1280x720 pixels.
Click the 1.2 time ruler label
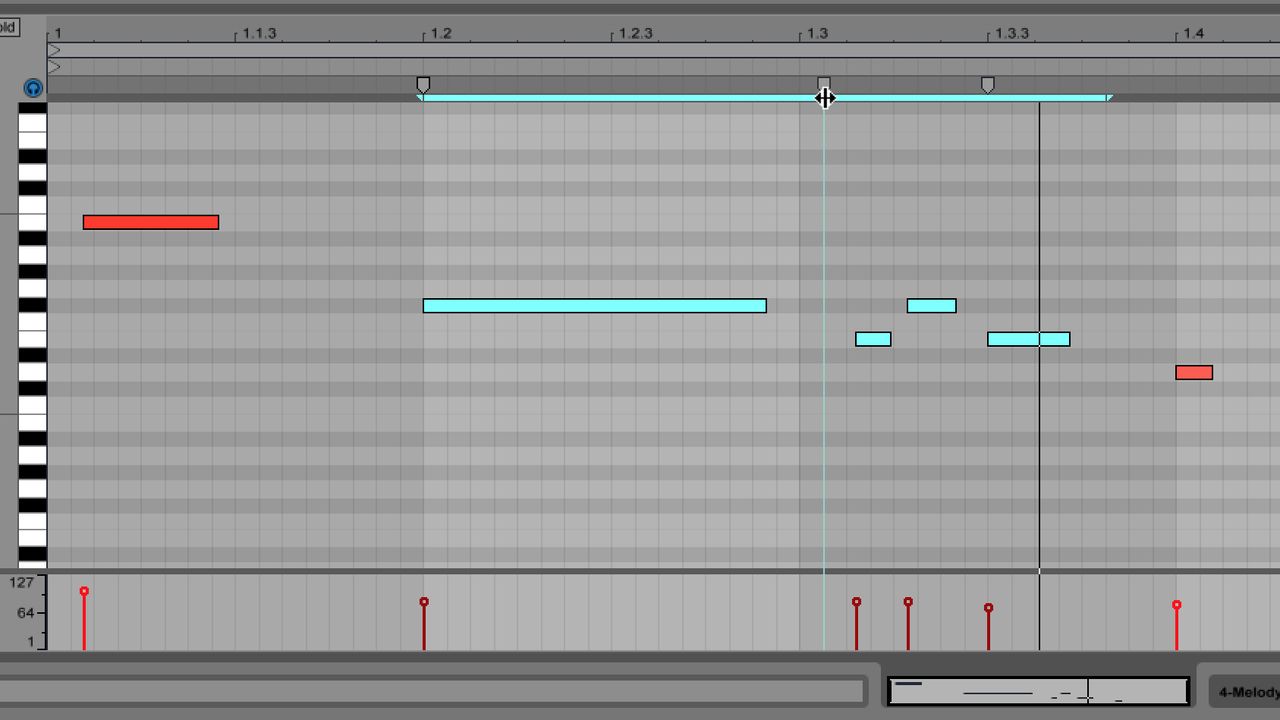pyautogui.click(x=441, y=33)
